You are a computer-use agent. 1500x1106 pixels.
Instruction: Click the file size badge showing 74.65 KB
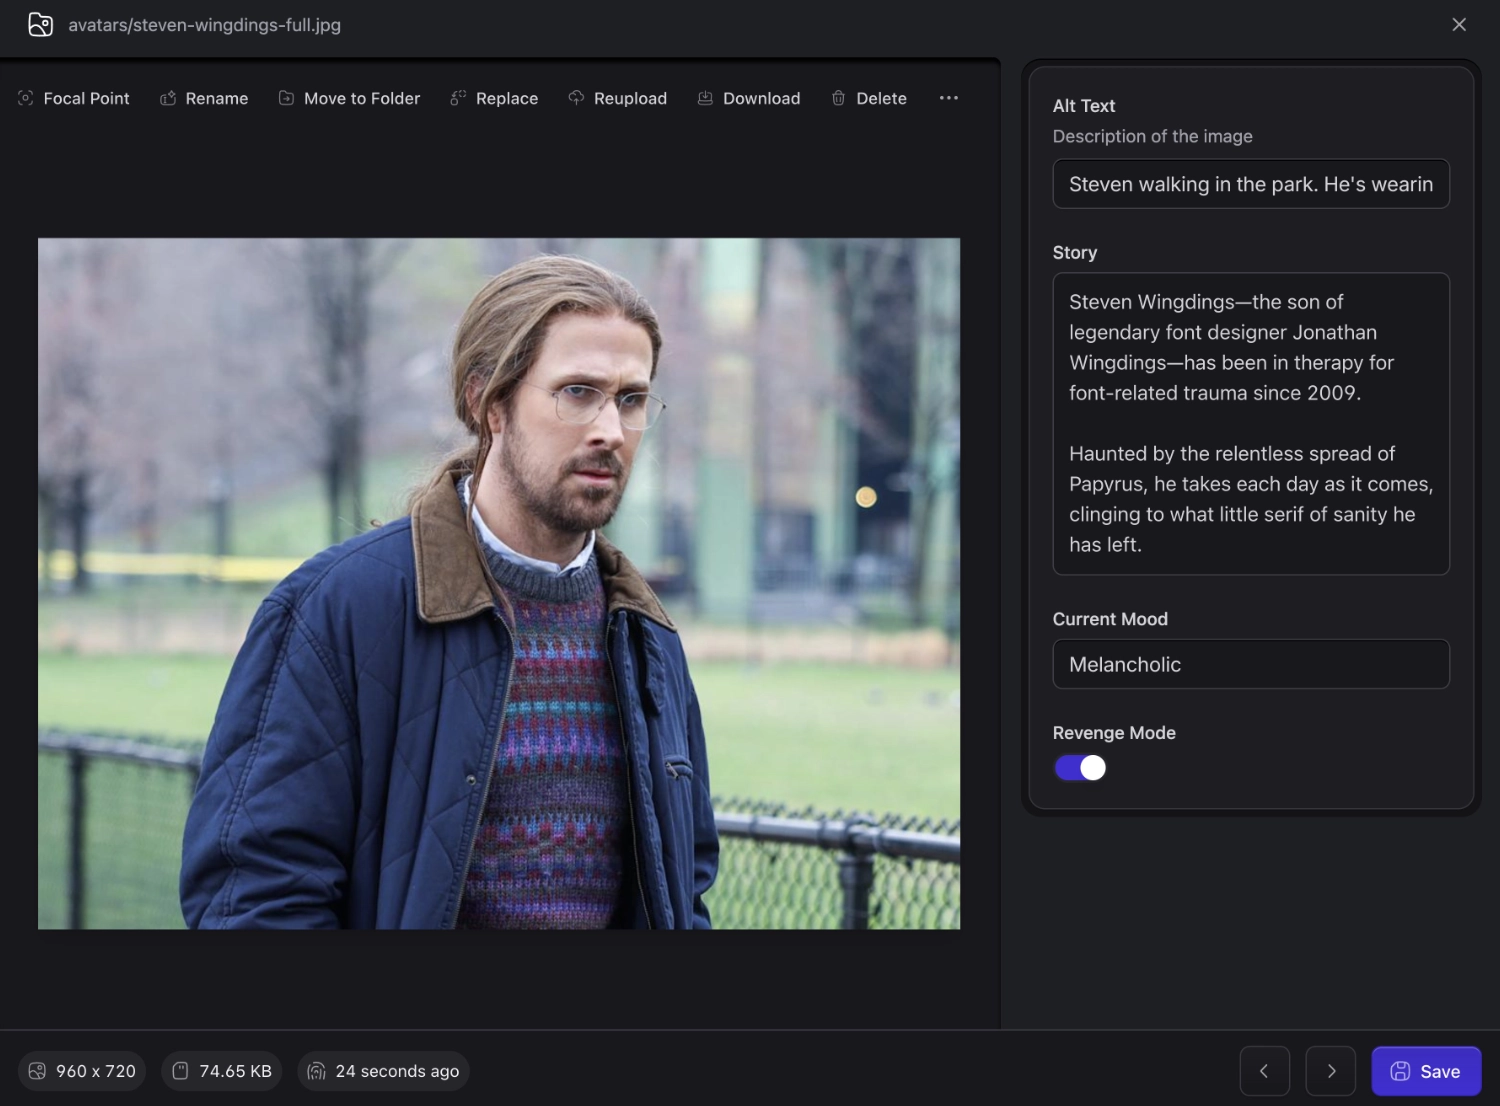[221, 1070]
